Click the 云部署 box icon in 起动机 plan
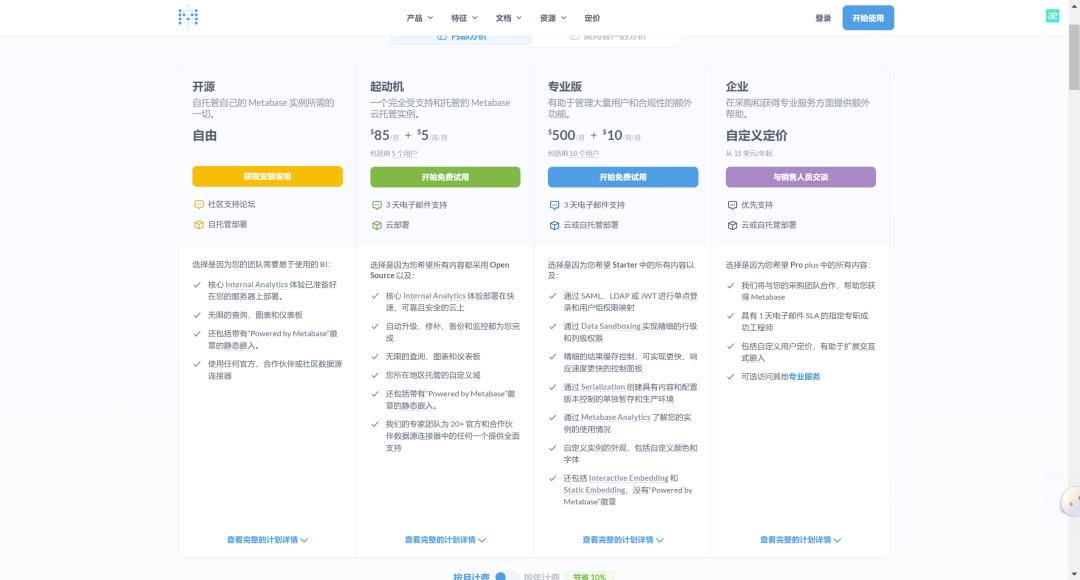This screenshot has width=1080, height=580. click(x=377, y=225)
